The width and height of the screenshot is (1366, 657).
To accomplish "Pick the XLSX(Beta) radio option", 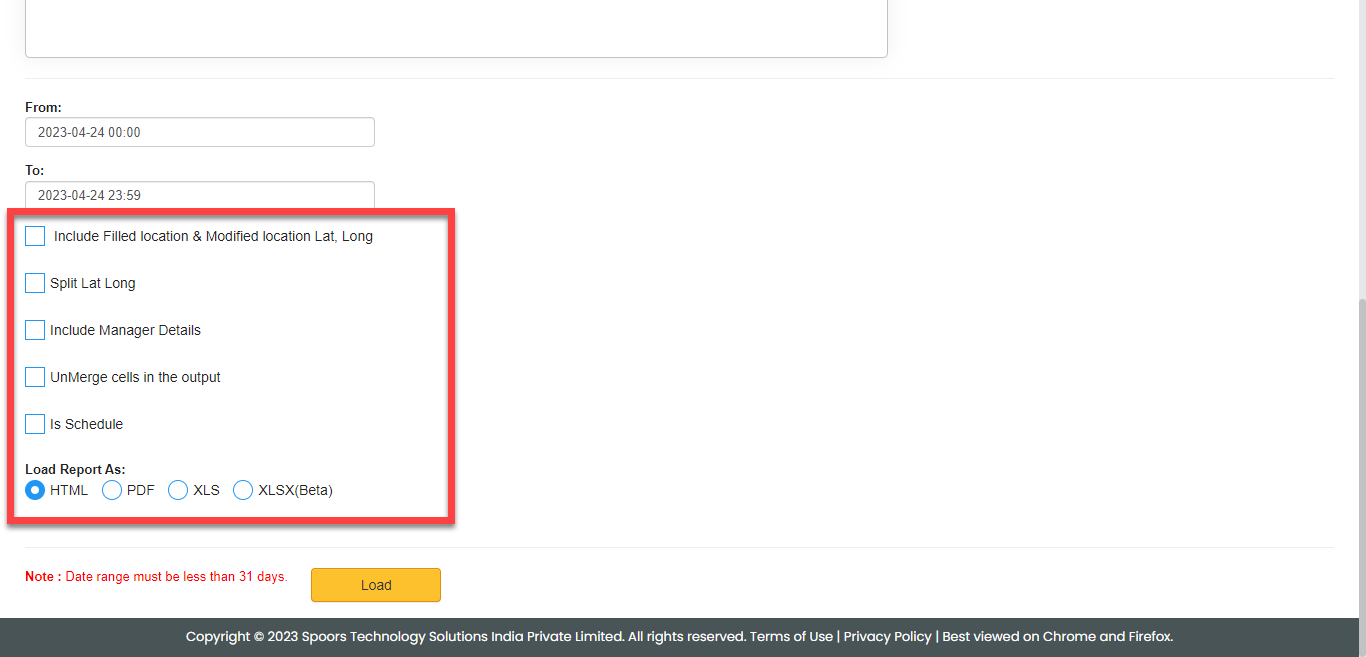I will point(243,490).
